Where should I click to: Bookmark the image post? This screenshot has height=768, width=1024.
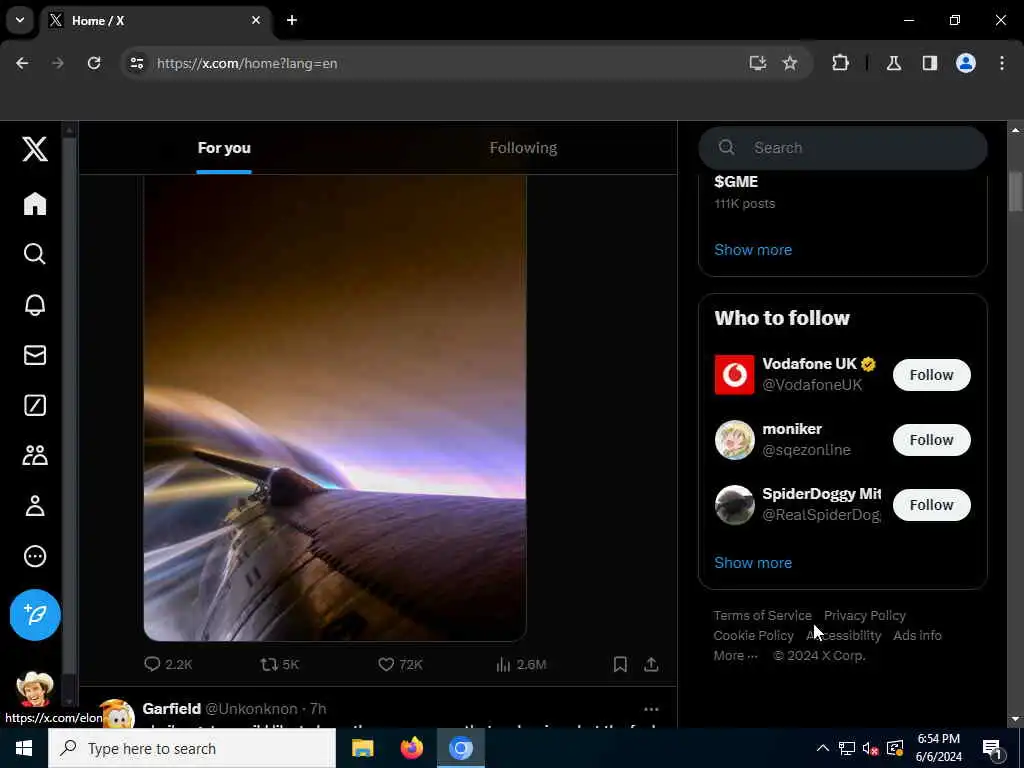coord(620,664)
